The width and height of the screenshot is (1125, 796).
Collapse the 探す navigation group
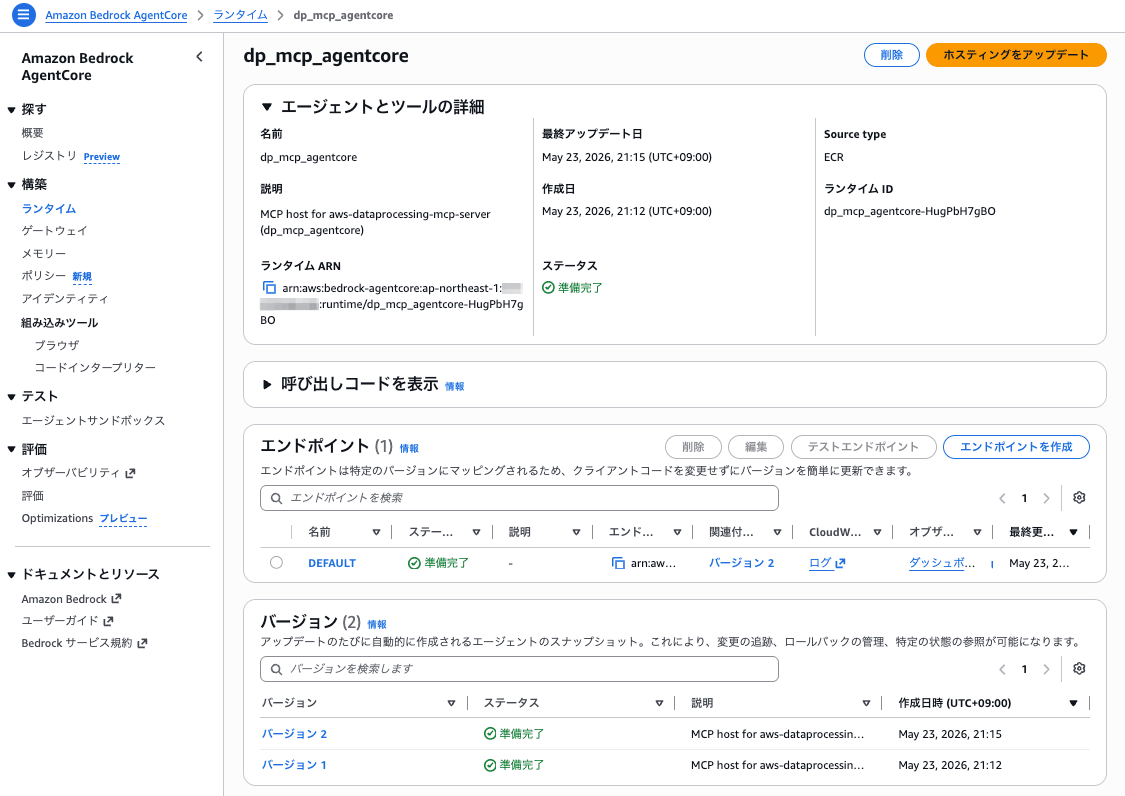[x=11, y=110]
